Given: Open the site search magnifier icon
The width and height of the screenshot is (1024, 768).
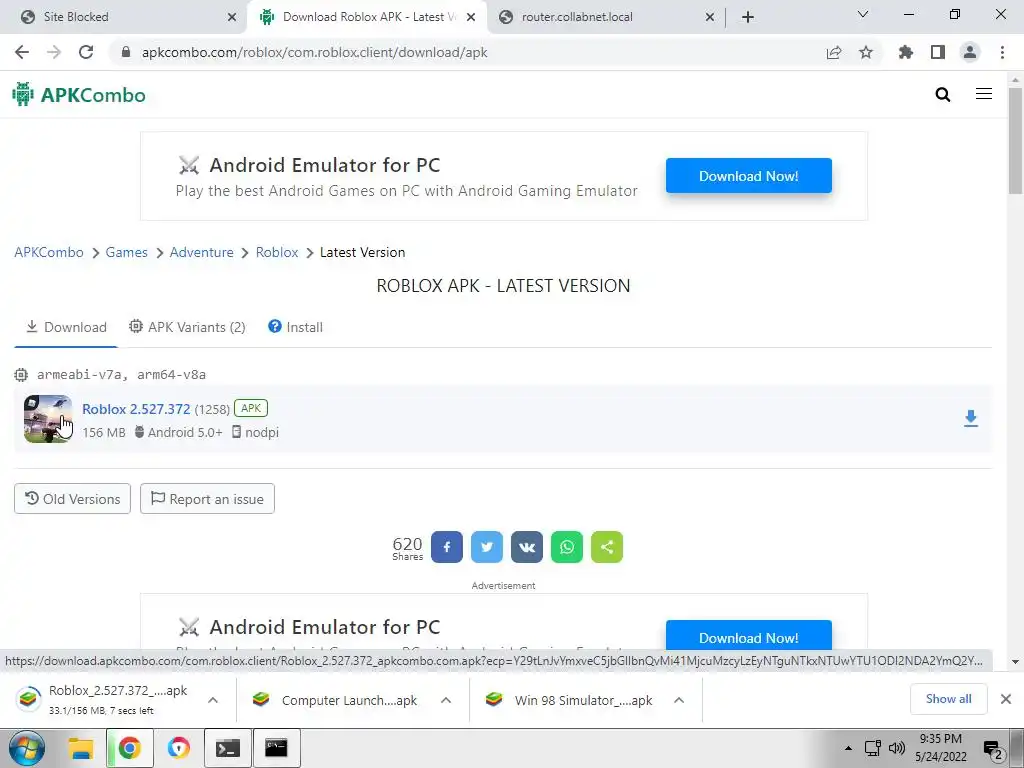Looking at the screenshot, I should tap(942, 95).
